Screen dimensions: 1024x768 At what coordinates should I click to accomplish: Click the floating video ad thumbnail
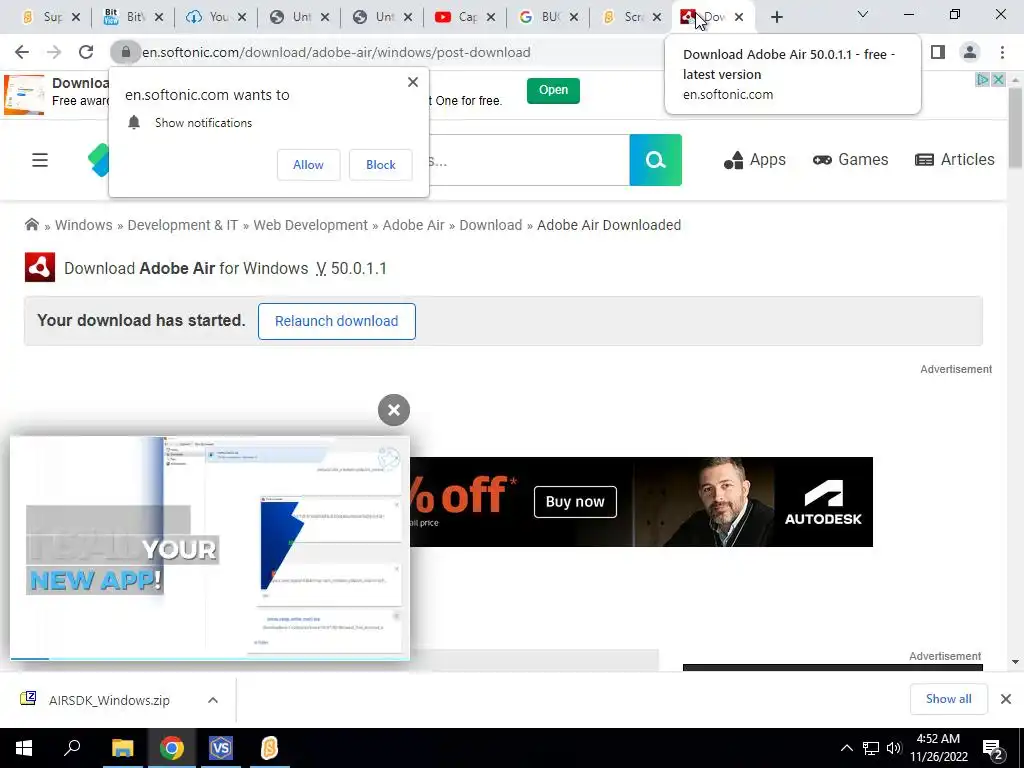210,547
